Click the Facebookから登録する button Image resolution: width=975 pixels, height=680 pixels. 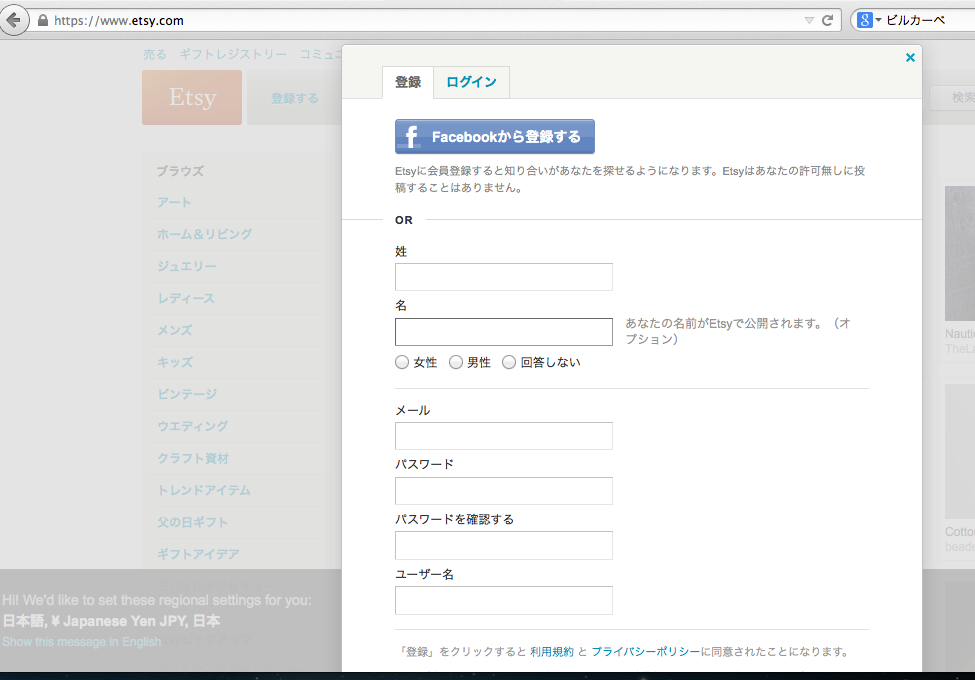click(495, 137)
